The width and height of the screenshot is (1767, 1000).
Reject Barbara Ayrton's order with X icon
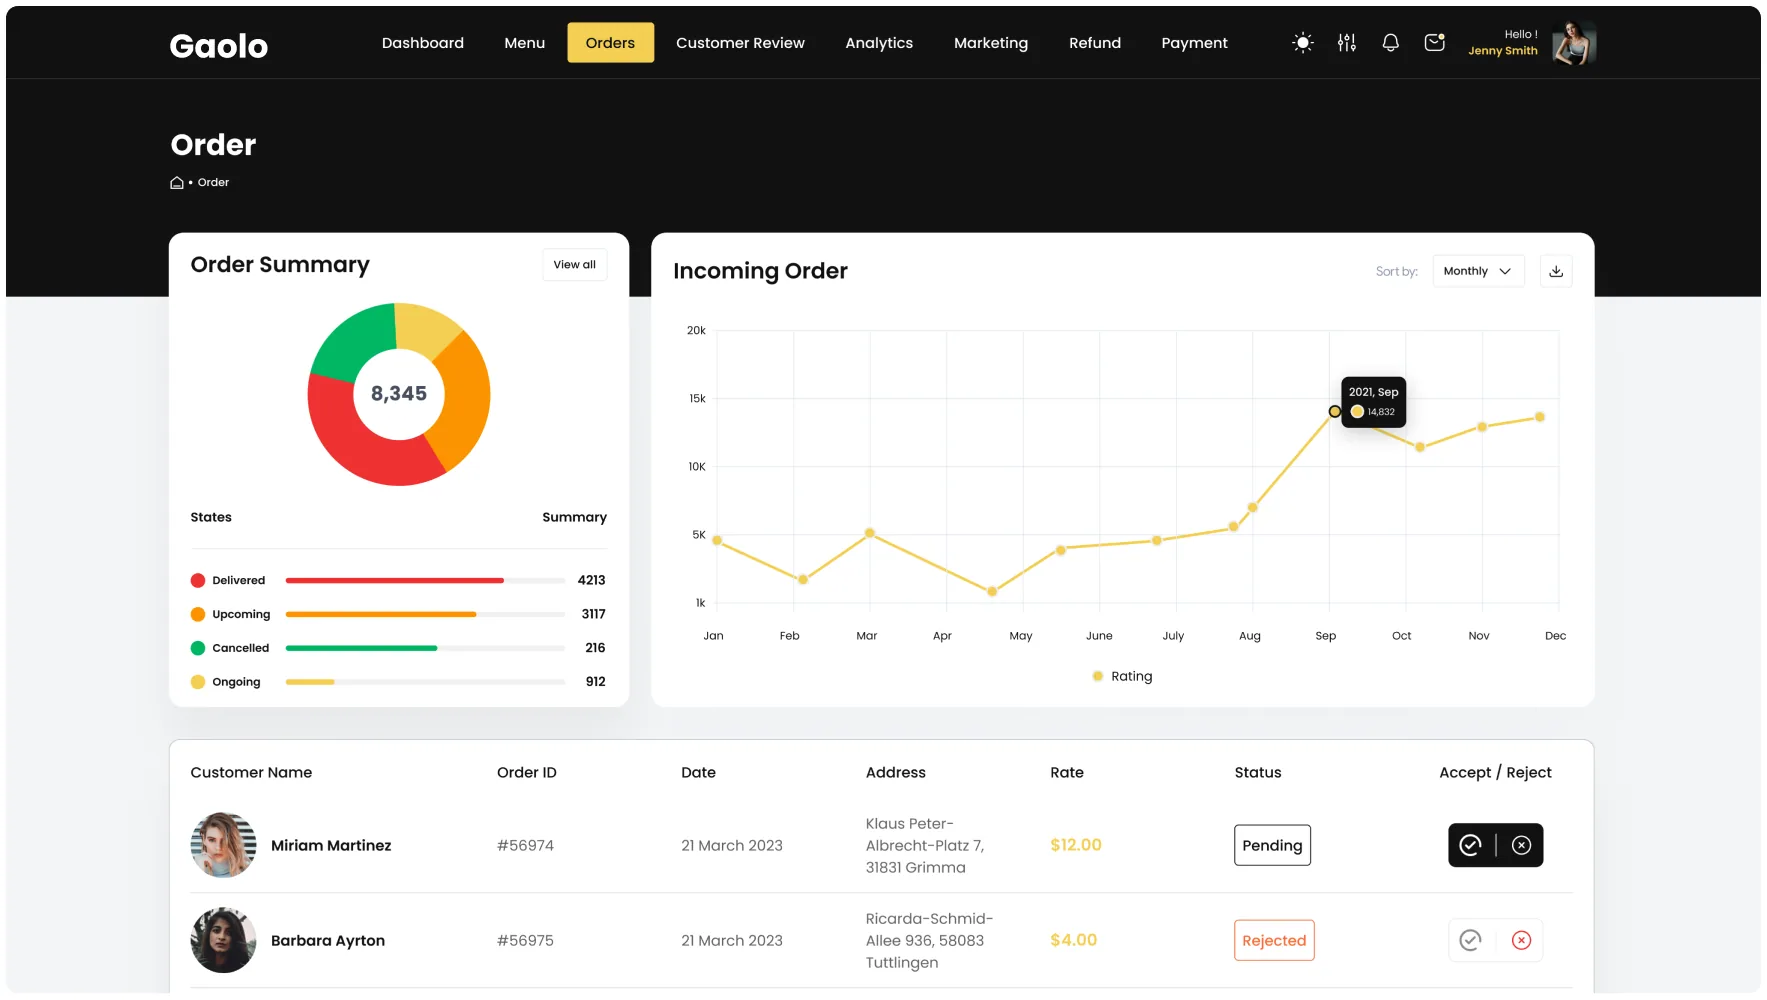tap(1521, 940)
